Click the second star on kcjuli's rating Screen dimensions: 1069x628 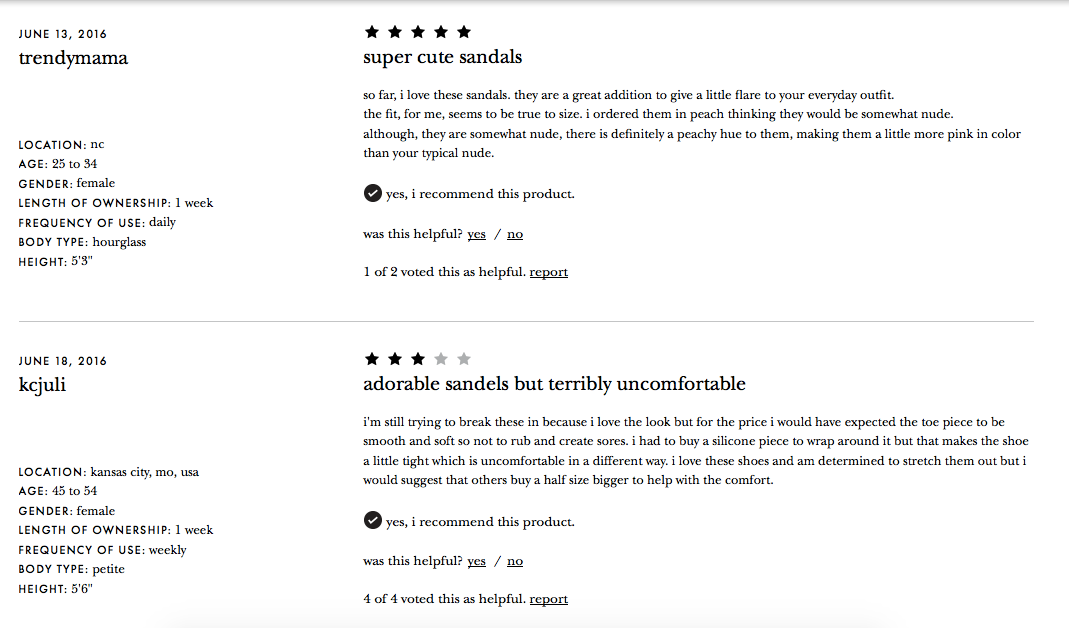click(x=394, y=358)
